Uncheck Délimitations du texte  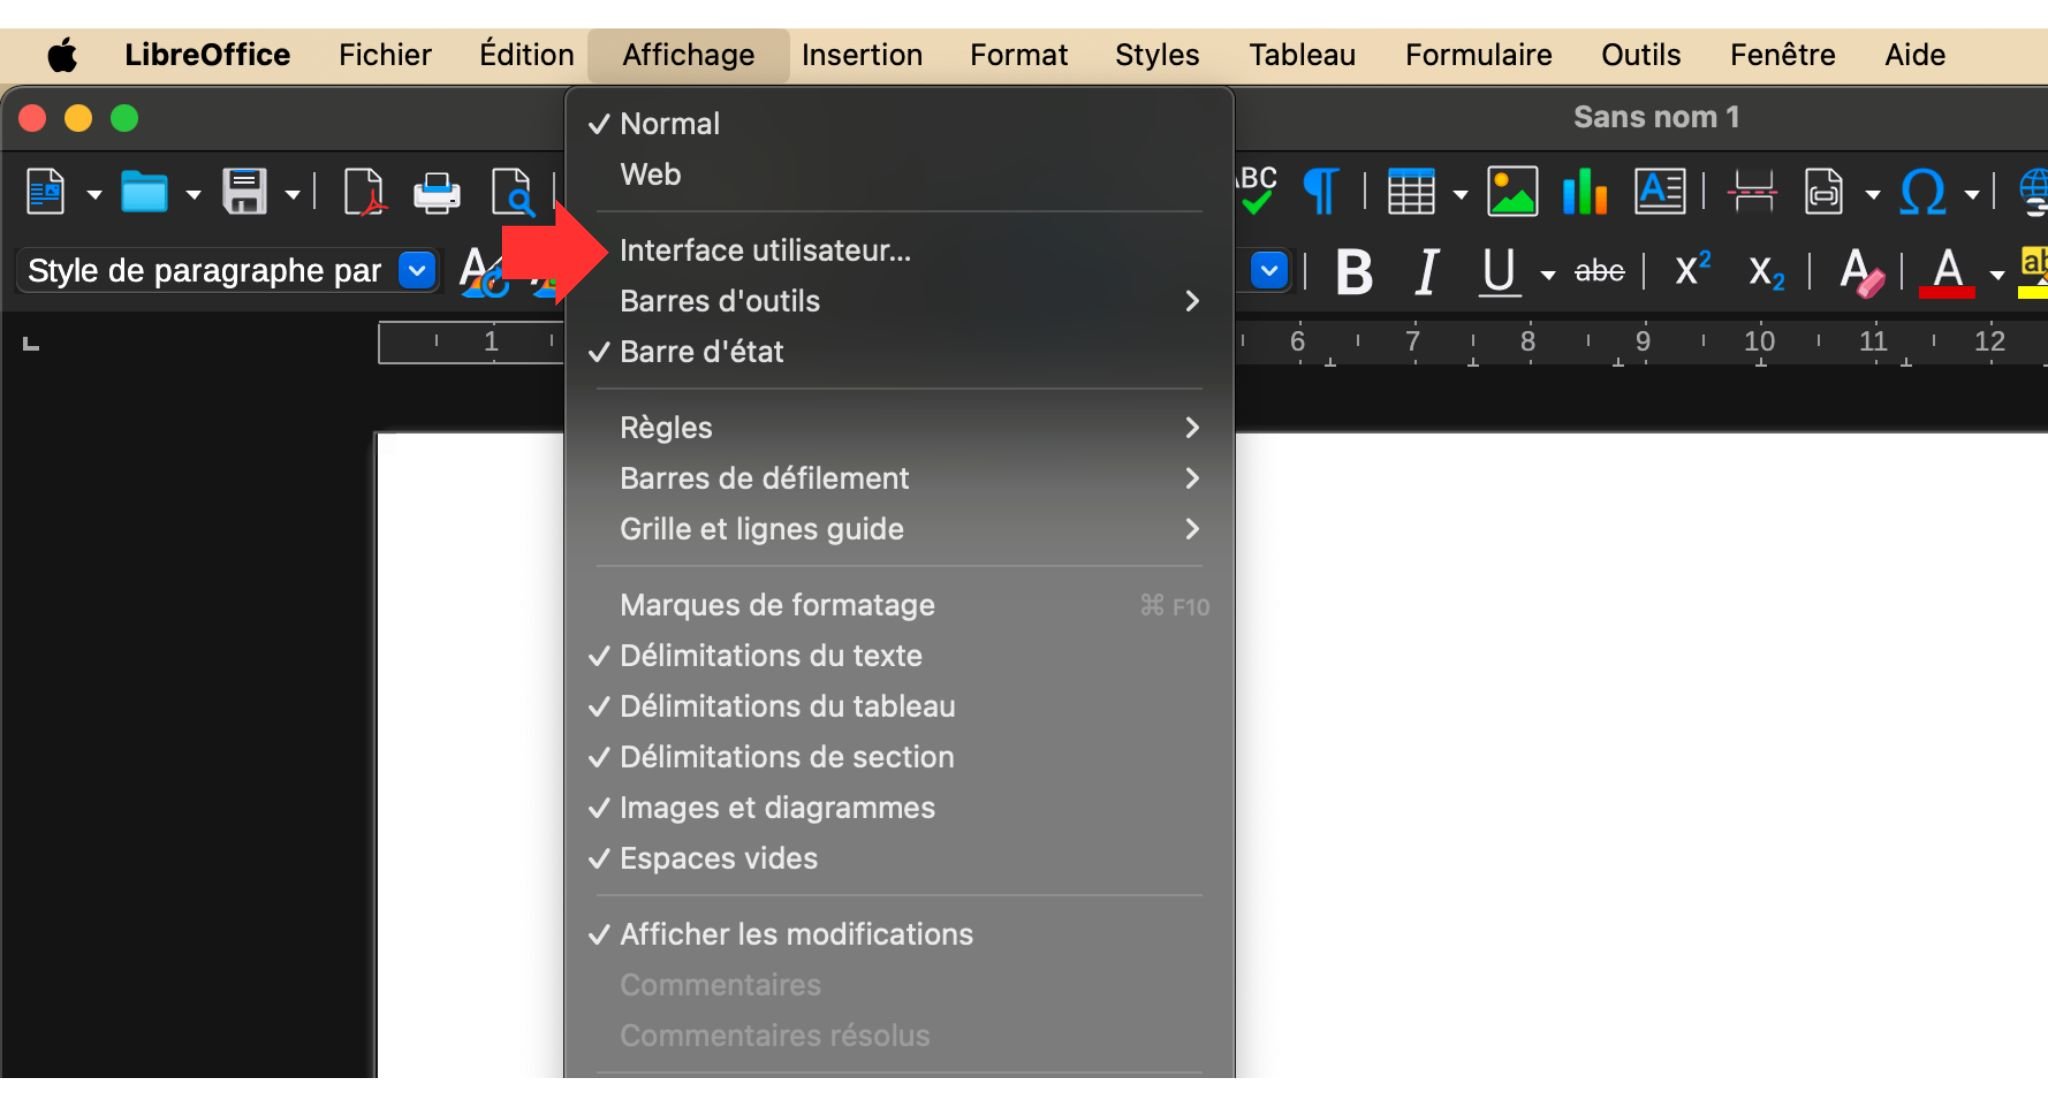coord(770,656)
